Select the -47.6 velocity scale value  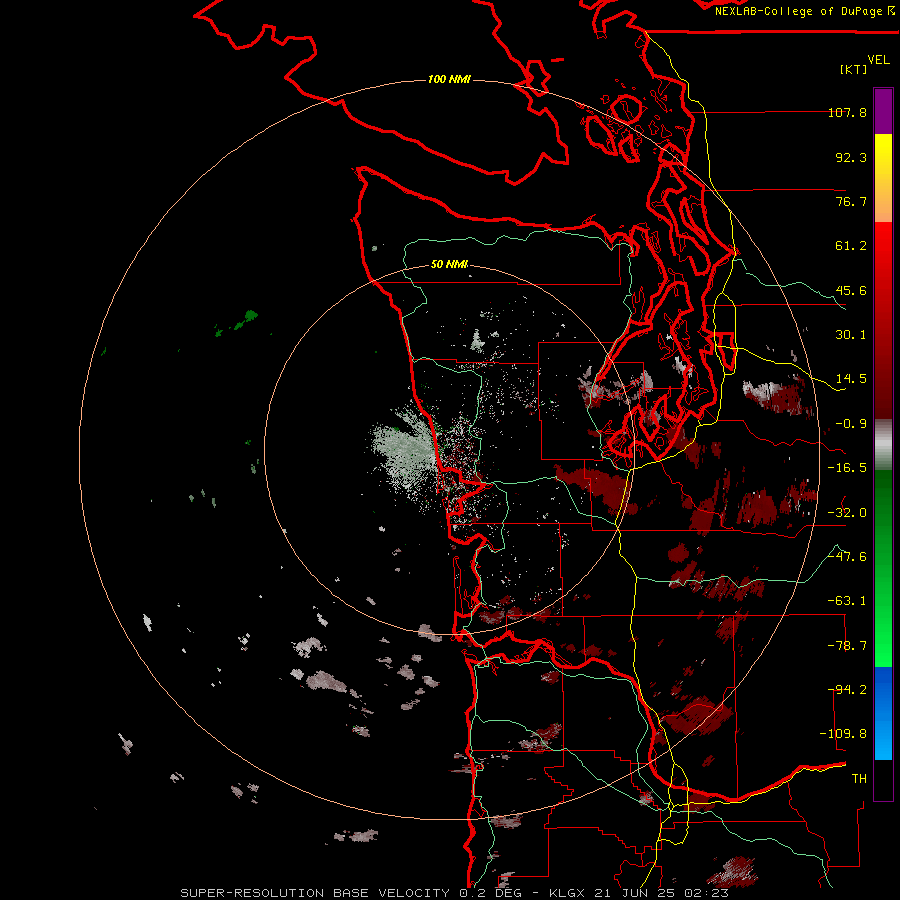pos(847,557)
